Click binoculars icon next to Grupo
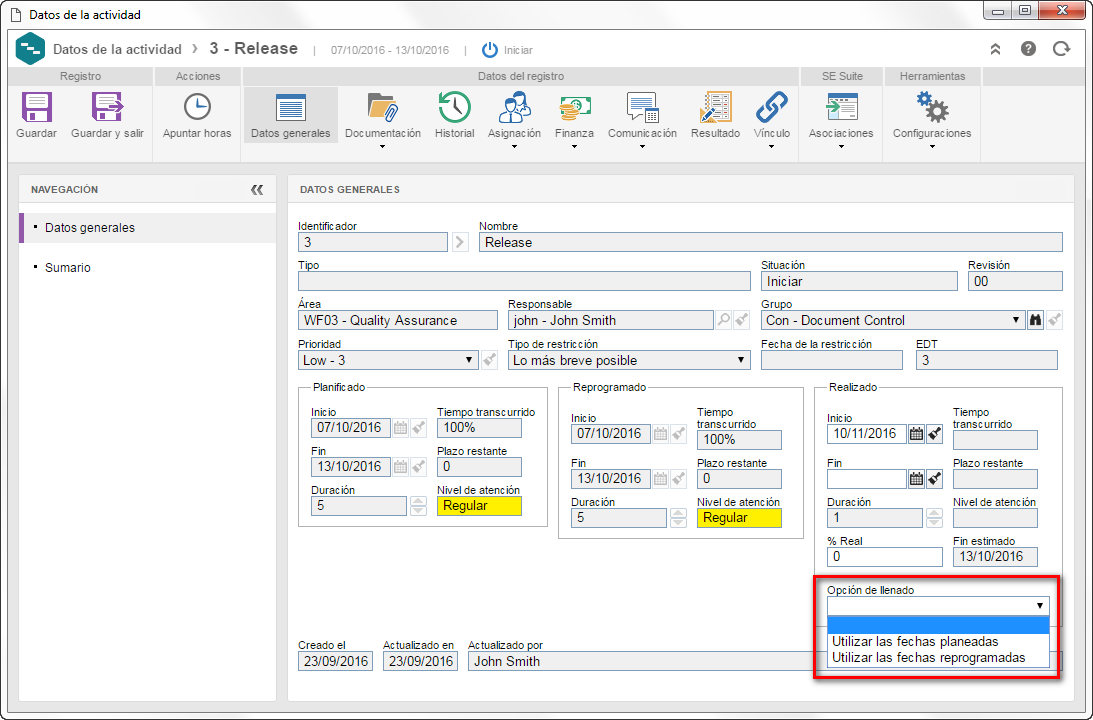This screenshot has width=1093, height=720. 1035,320
